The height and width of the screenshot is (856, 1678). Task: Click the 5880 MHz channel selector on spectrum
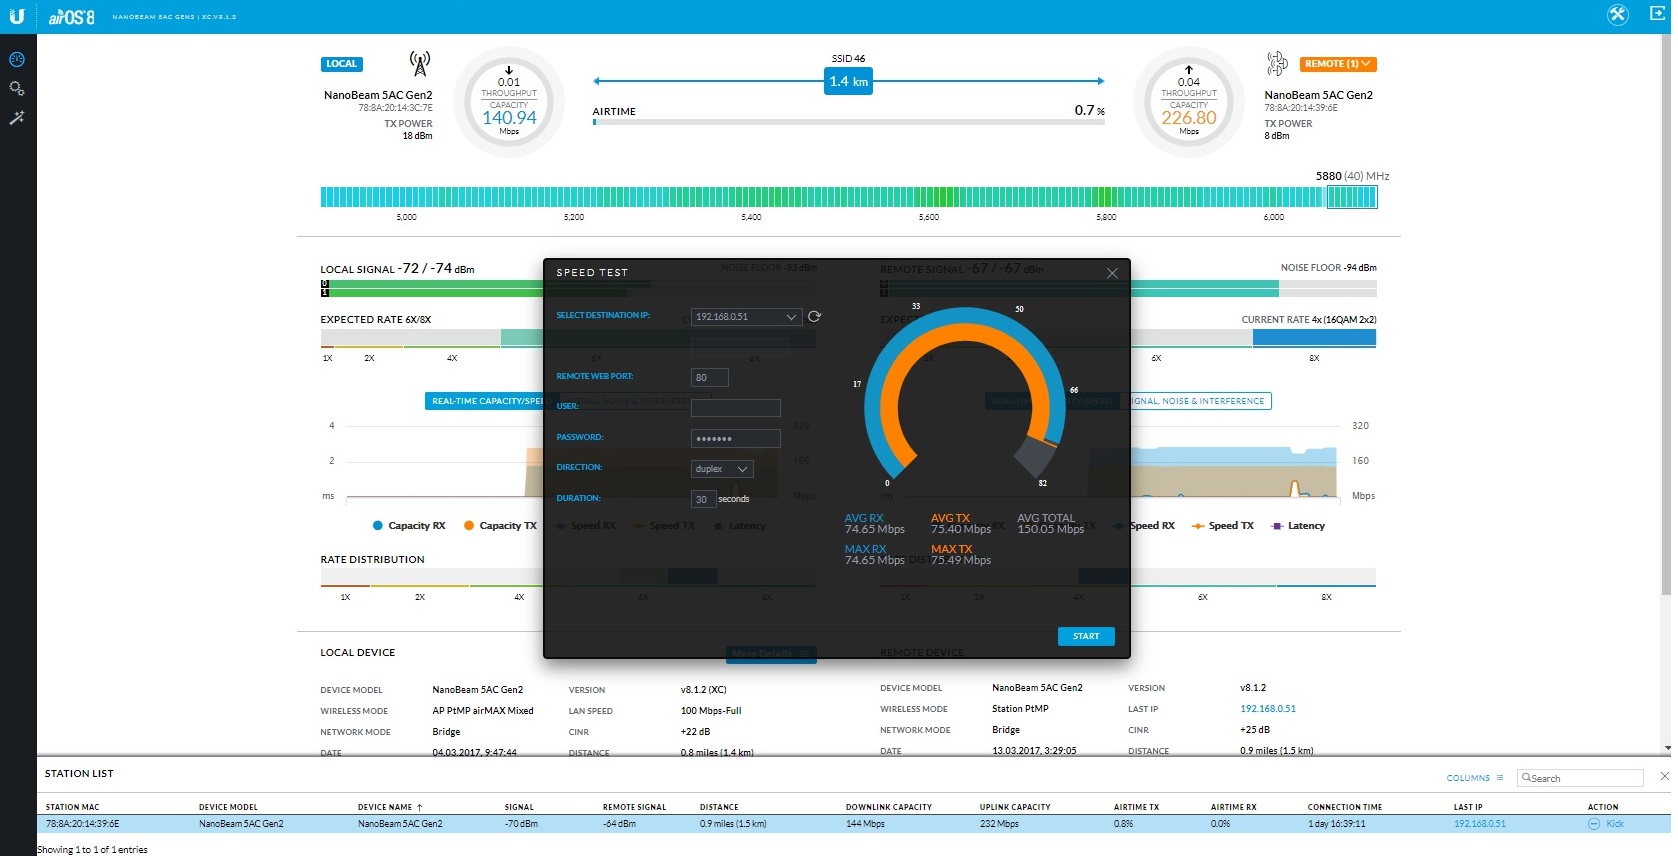pyautogui.click(x=1352, y=197)
